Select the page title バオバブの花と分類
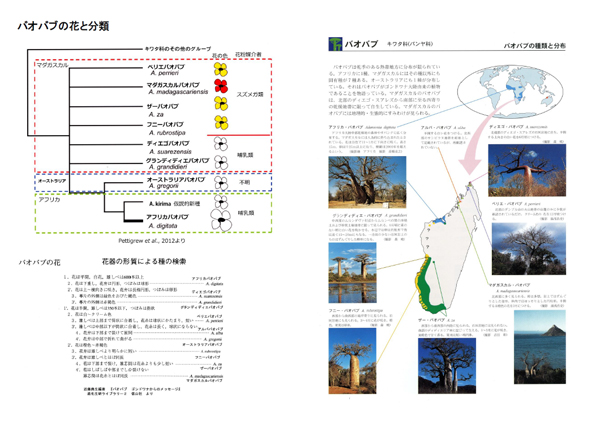The width and height of the screenshot is (600, 430). (63, 26)
